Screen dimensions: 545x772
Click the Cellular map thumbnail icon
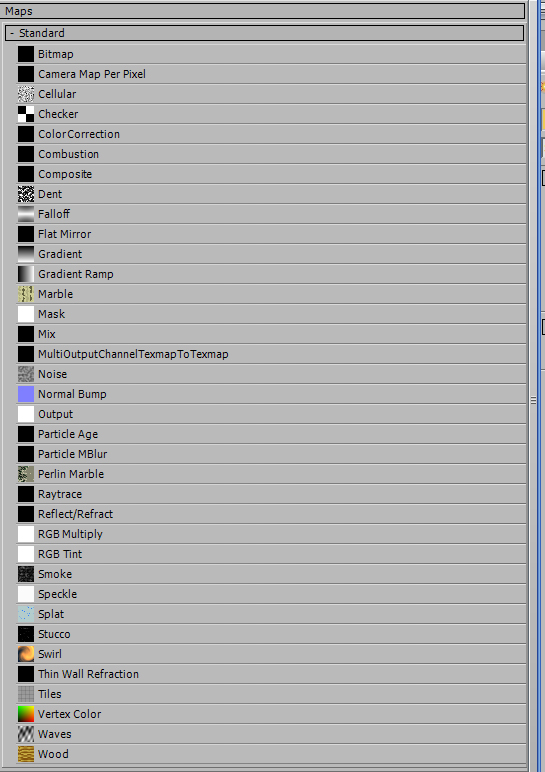click(x=26, y=94)
